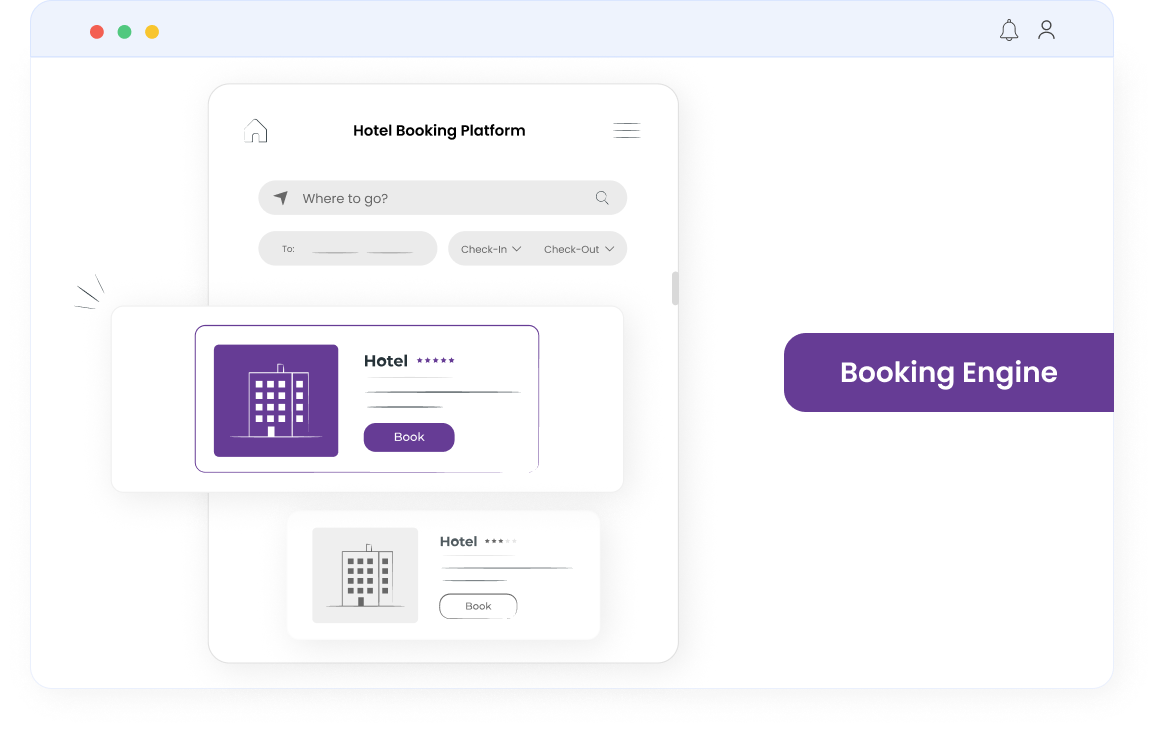Open notifications via the bell icon
Viewport: 1157px width, 732px height.
coord(1009,30)
